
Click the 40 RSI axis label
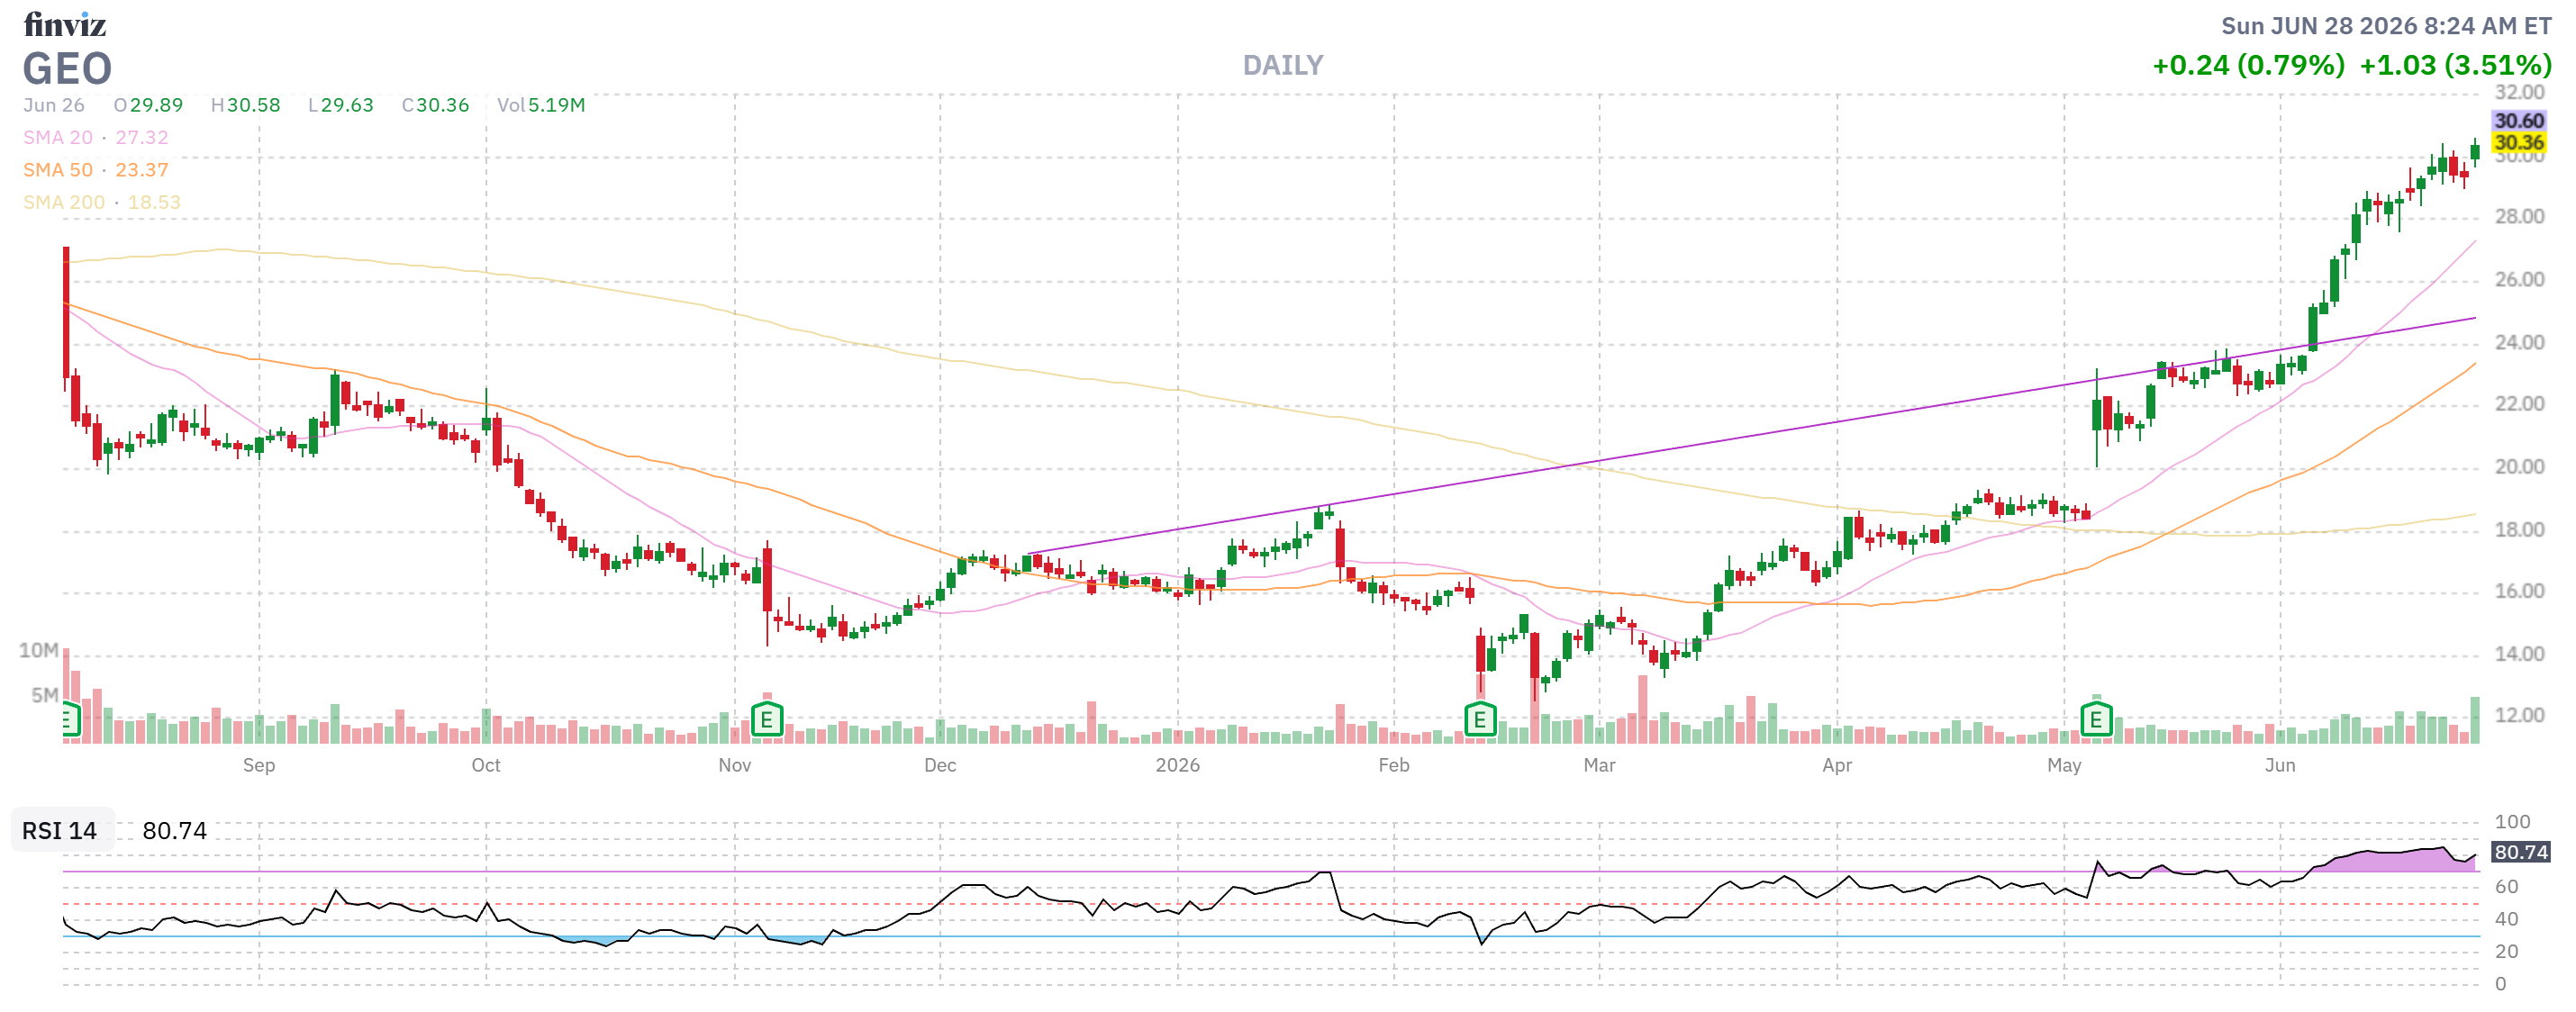[2506, 919]
